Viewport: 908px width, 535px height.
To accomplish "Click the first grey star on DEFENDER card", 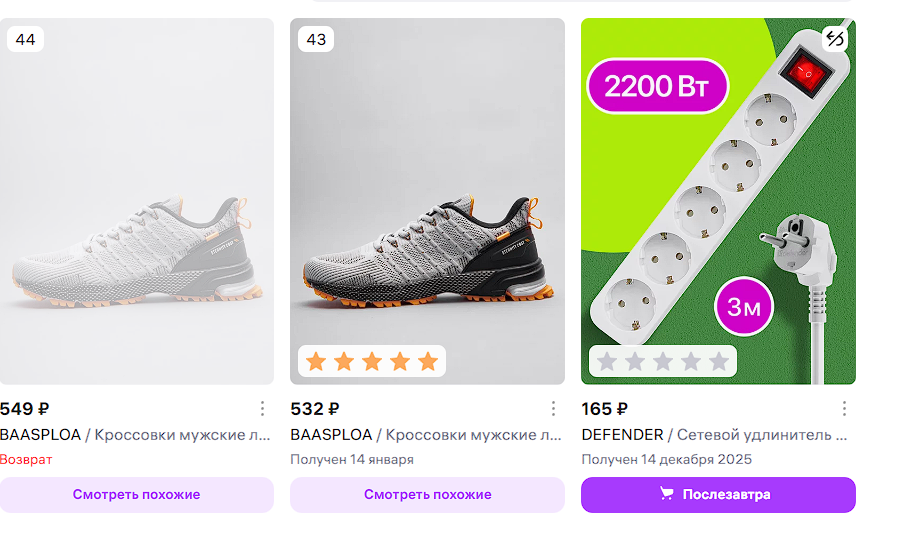I will pos(606,361).
